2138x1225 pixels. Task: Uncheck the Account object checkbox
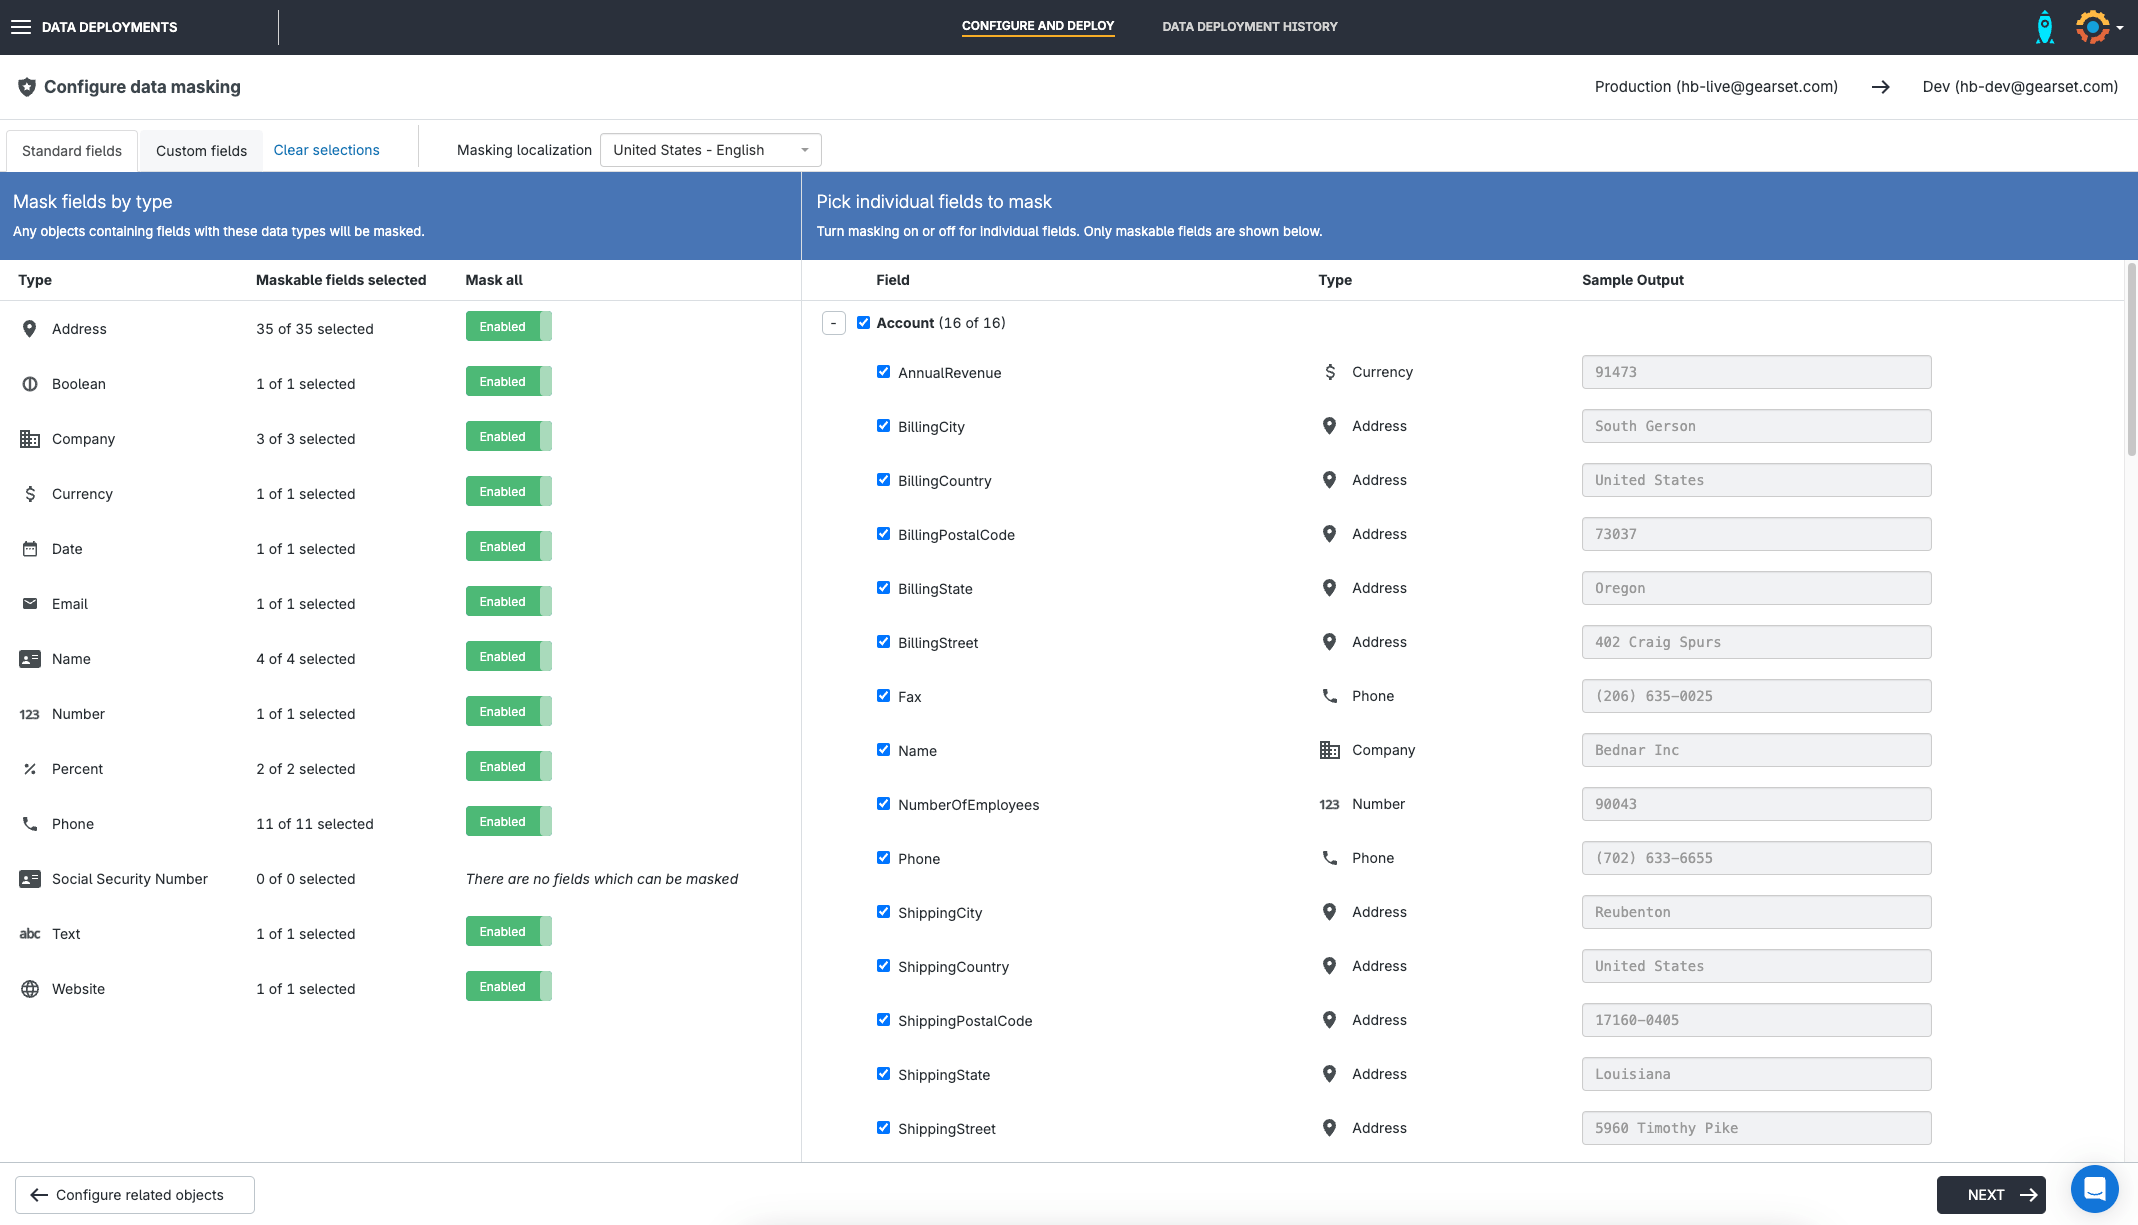[863, 323]
